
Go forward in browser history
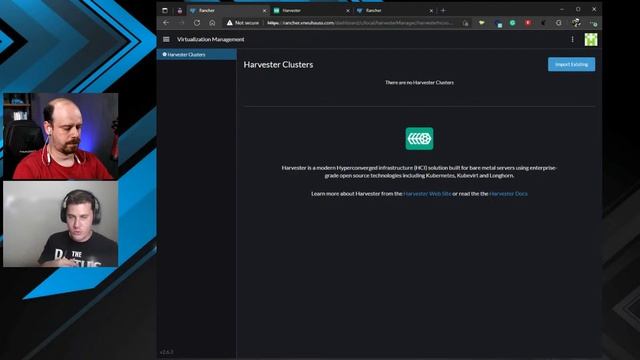(x=181, y=23)
